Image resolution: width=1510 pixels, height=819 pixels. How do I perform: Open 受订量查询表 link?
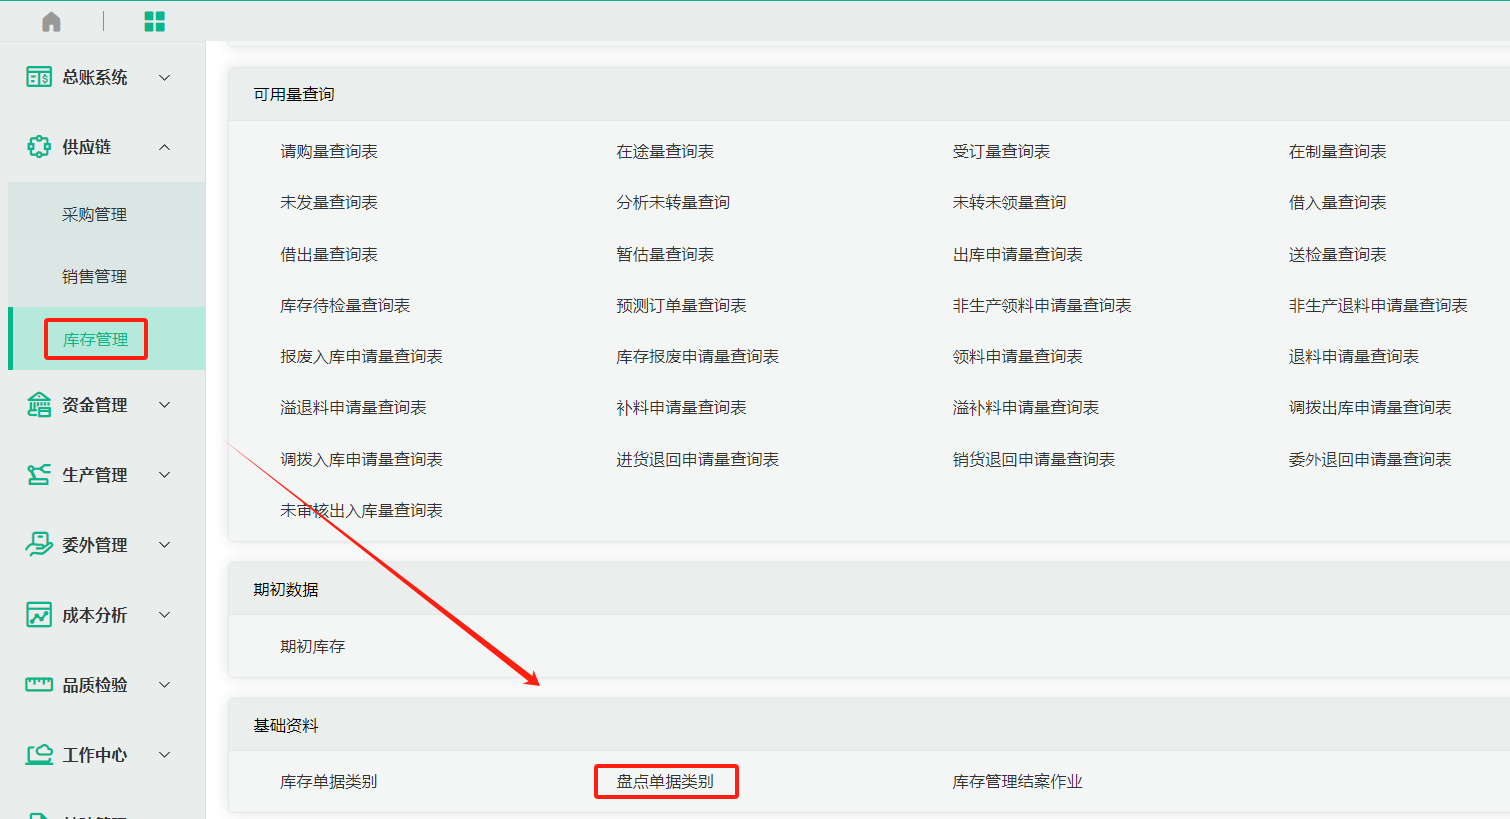coord(1001,151)
